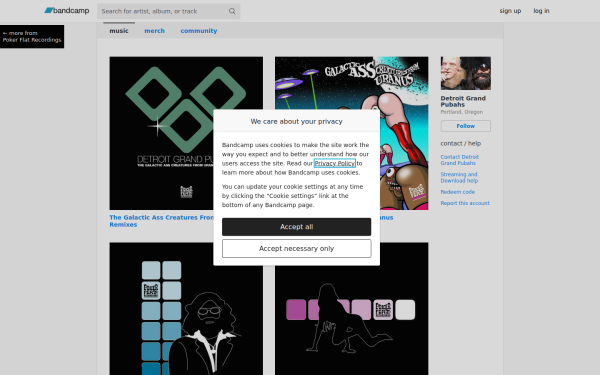Open Streaming and Download help link
This screenshot has height=375, width=600.
point(459,178)
